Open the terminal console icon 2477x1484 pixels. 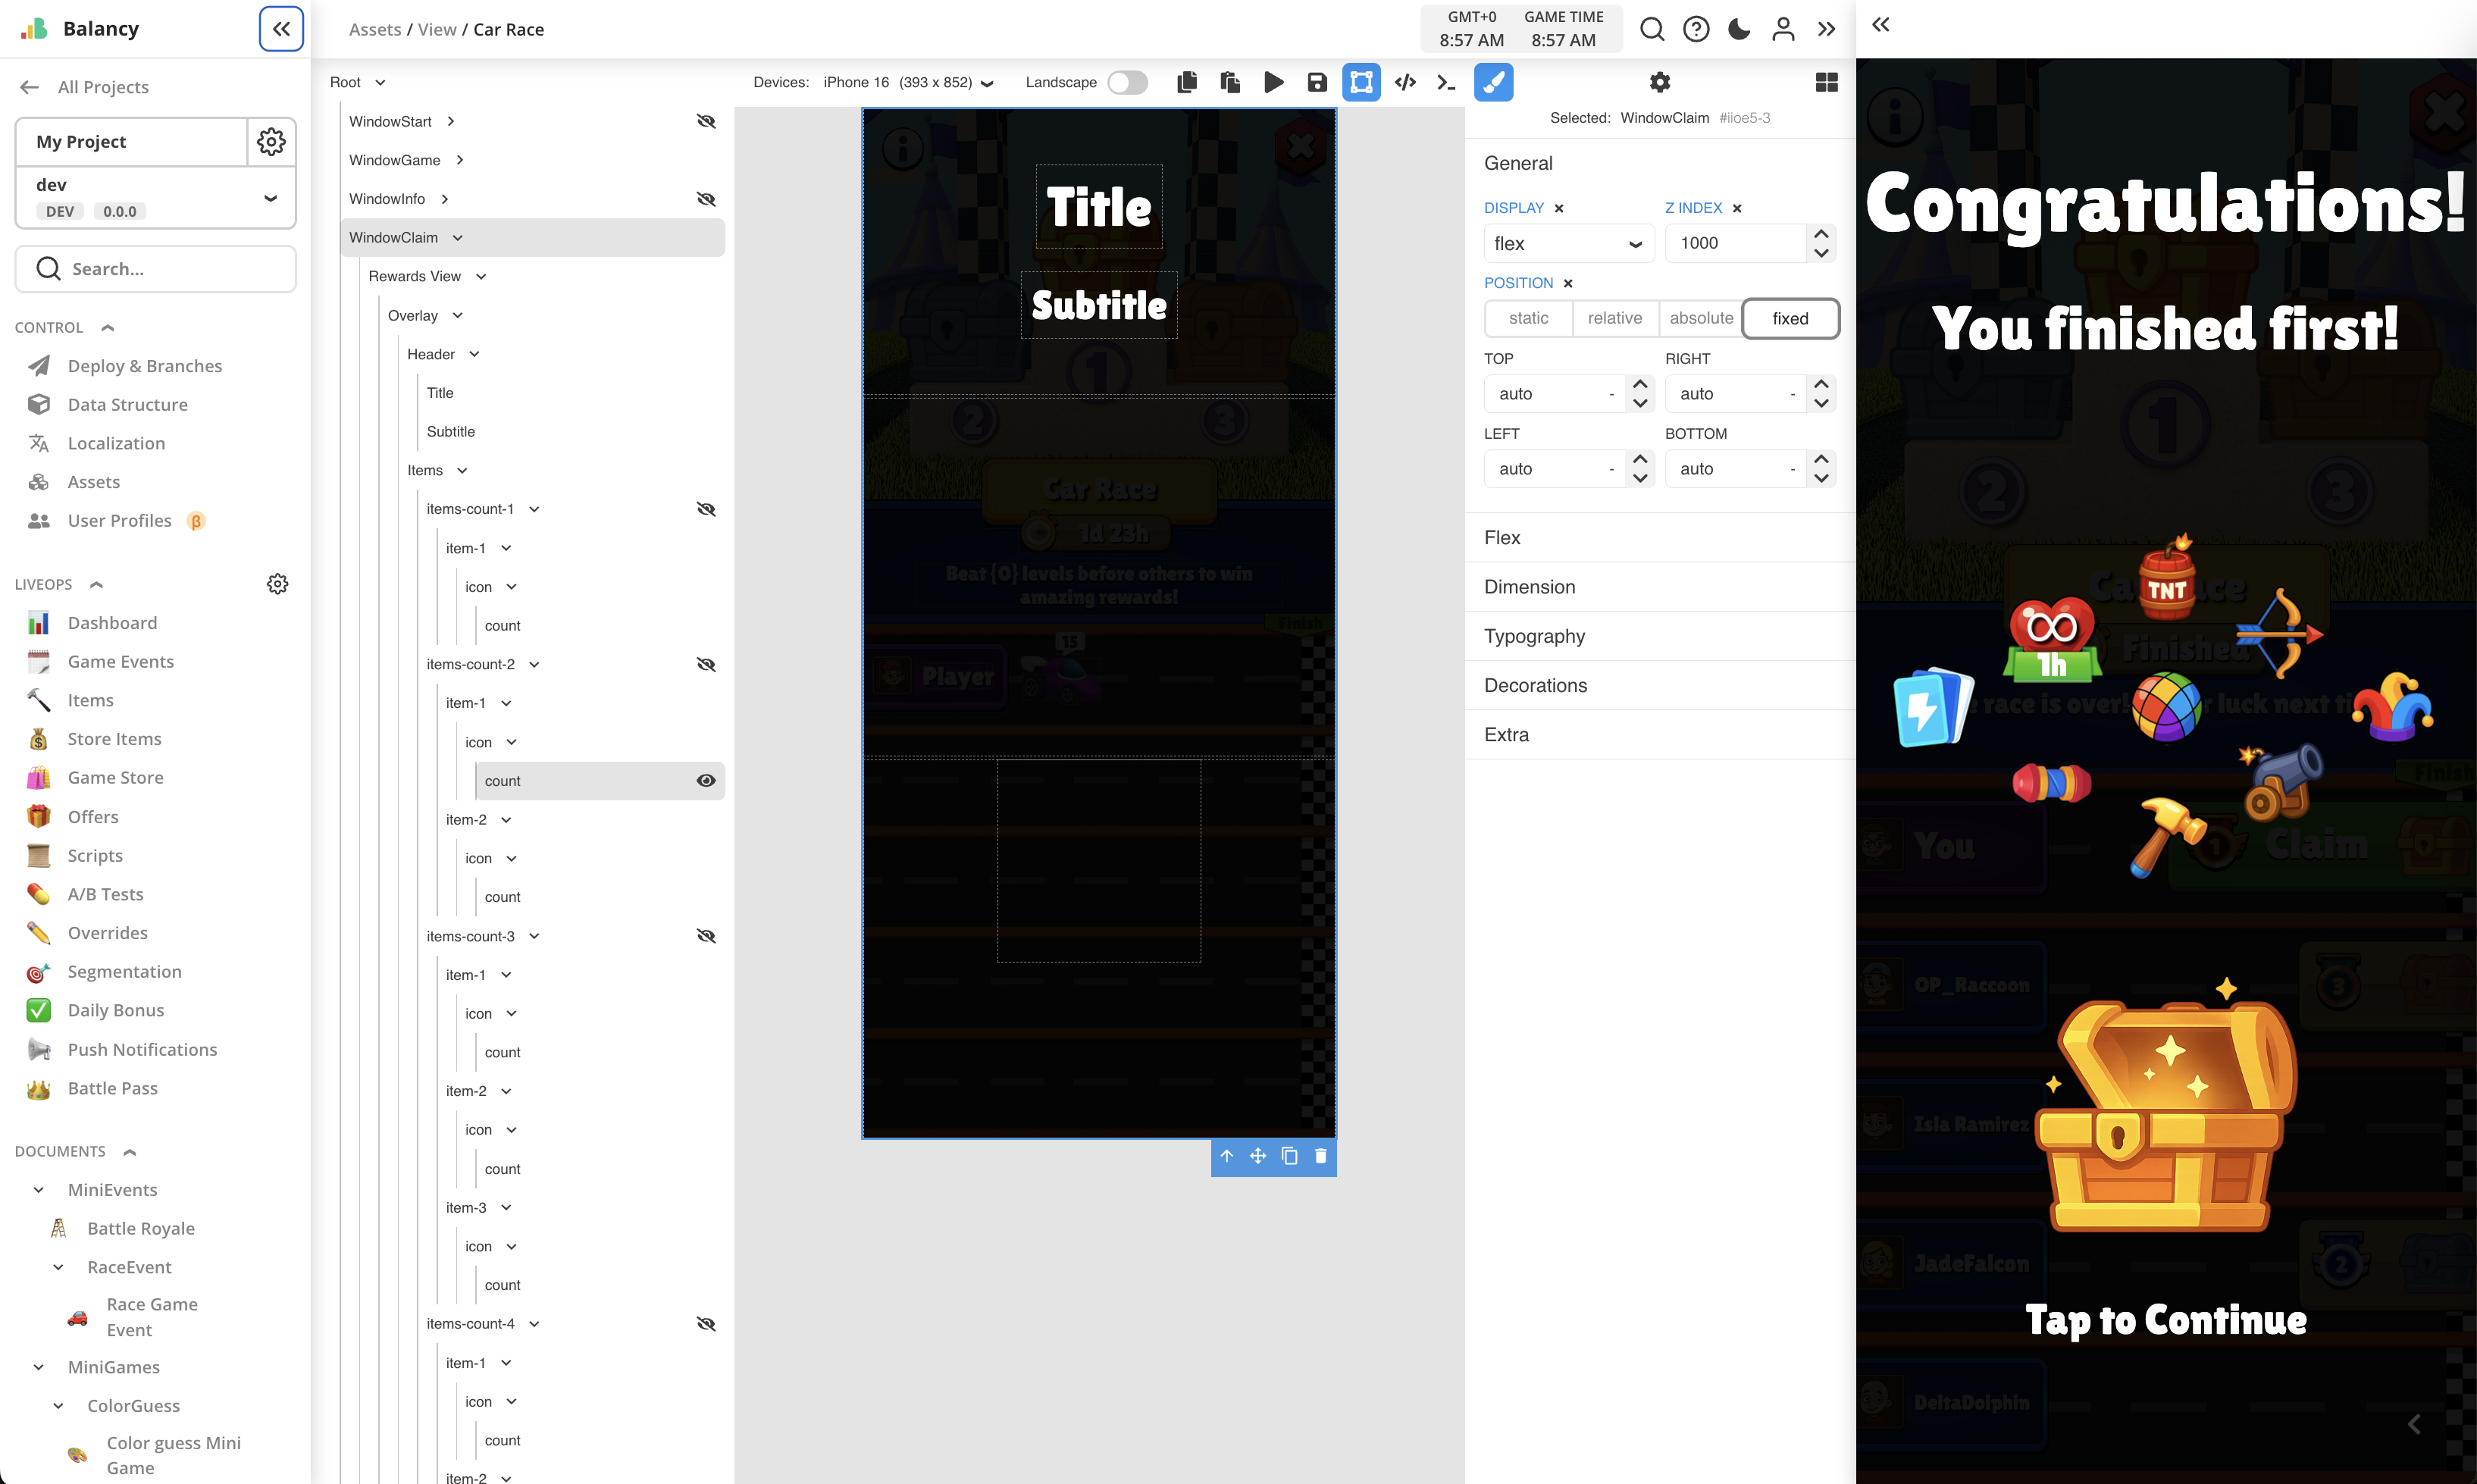click(1446, 82)
